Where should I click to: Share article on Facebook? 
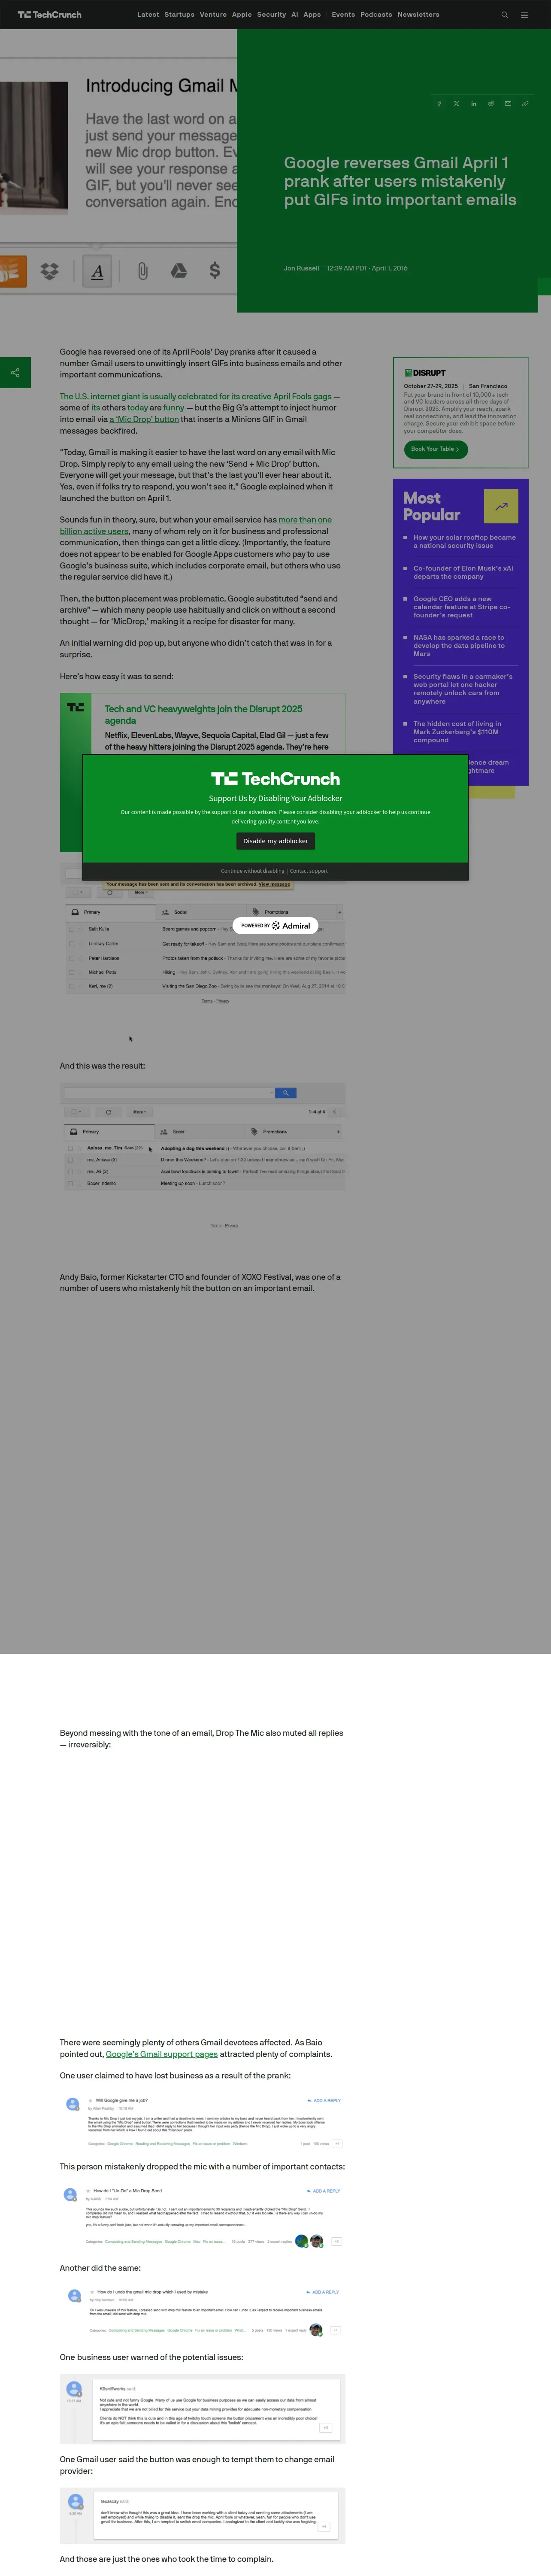(x=439, y=104)
